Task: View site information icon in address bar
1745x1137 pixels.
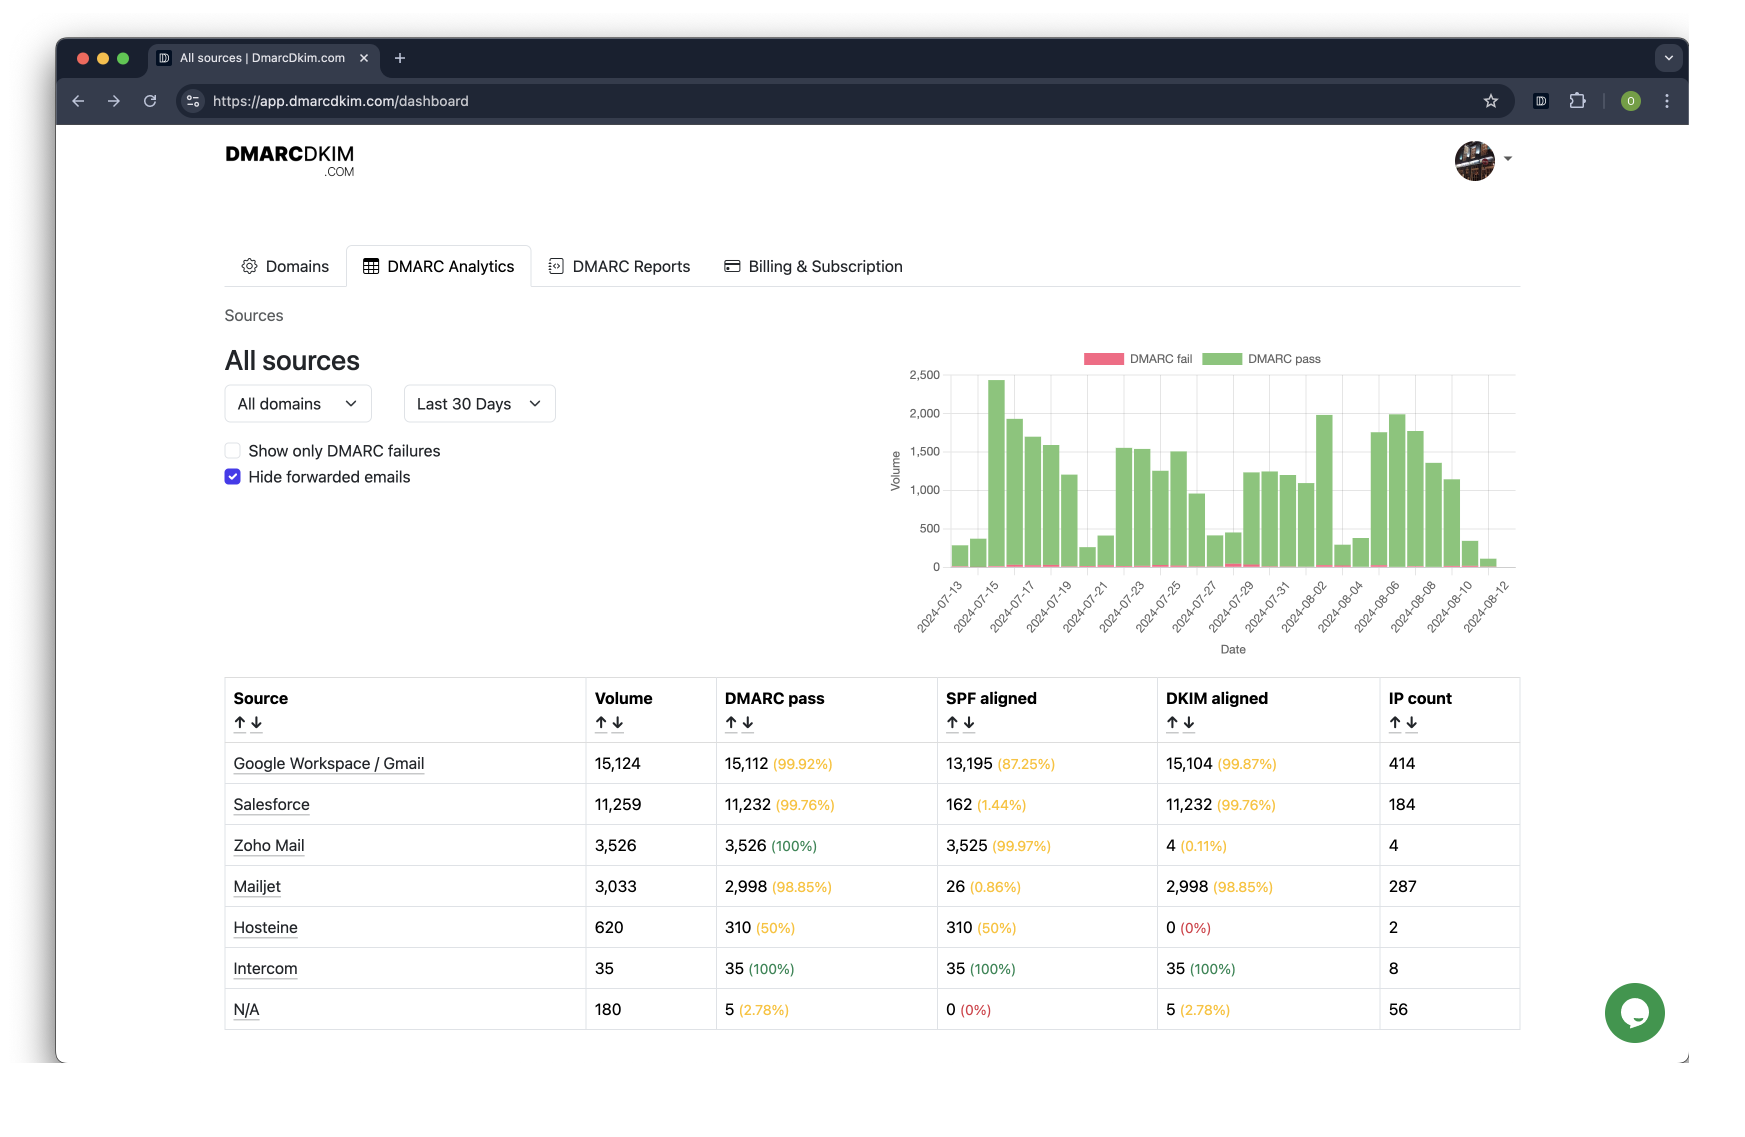Action: coord(194,101)
